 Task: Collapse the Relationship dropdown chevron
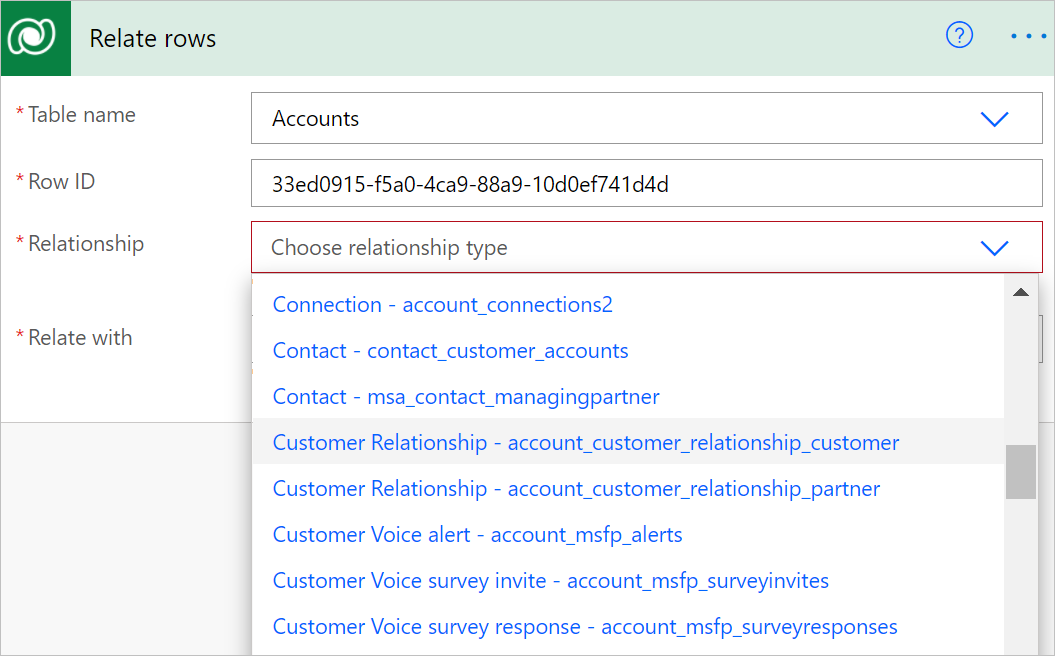(x=994, y=248)
